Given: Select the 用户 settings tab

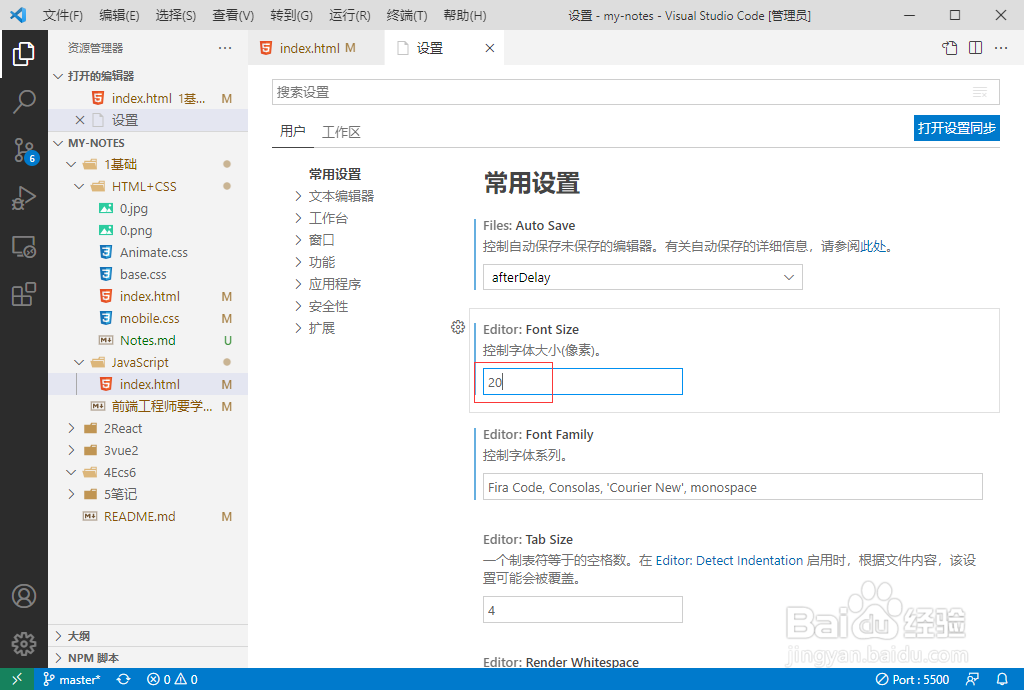Looking at the screenshot, I should (293, 131).
